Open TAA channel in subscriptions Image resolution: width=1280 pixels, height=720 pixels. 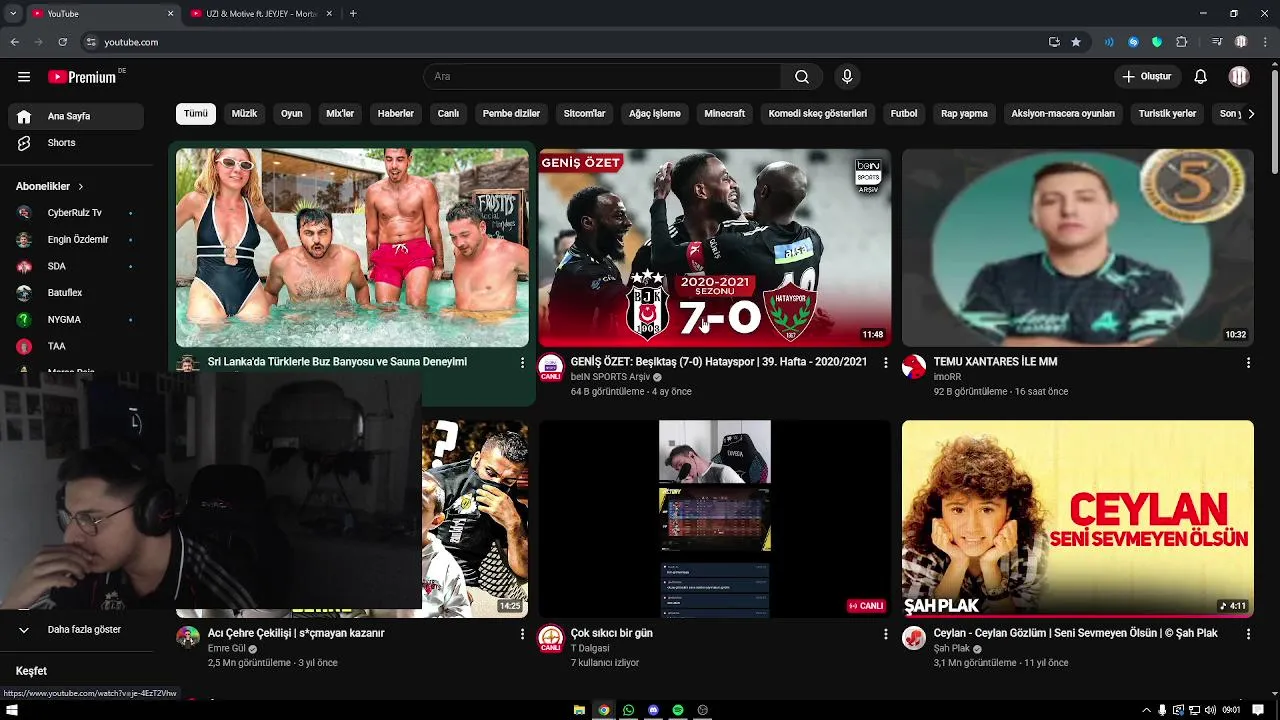coord(77,346)
